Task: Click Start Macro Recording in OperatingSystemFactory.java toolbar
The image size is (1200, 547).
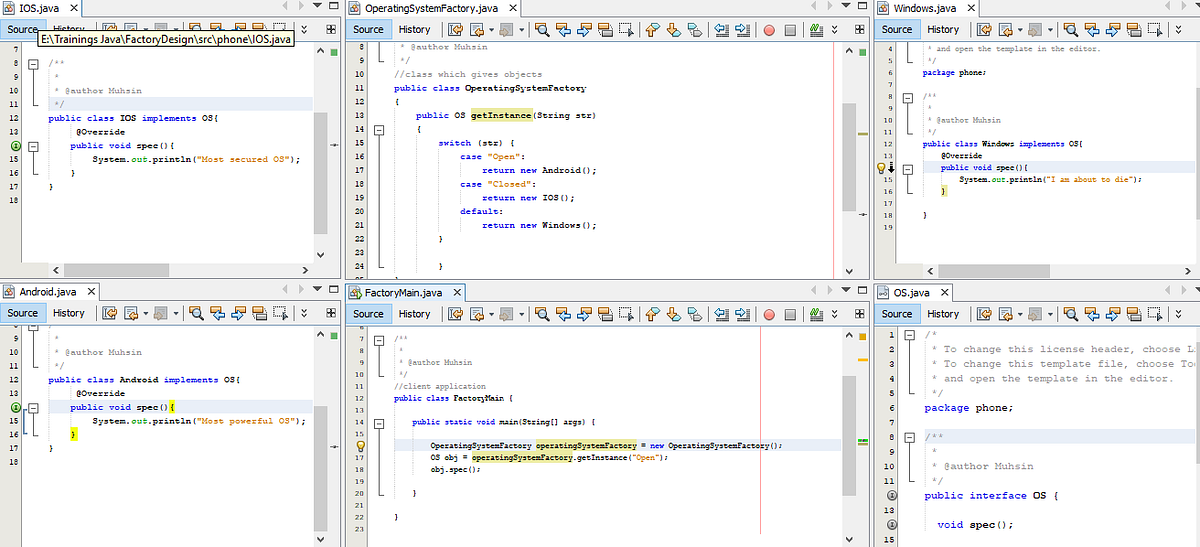Action: click(x=769, y=30)
